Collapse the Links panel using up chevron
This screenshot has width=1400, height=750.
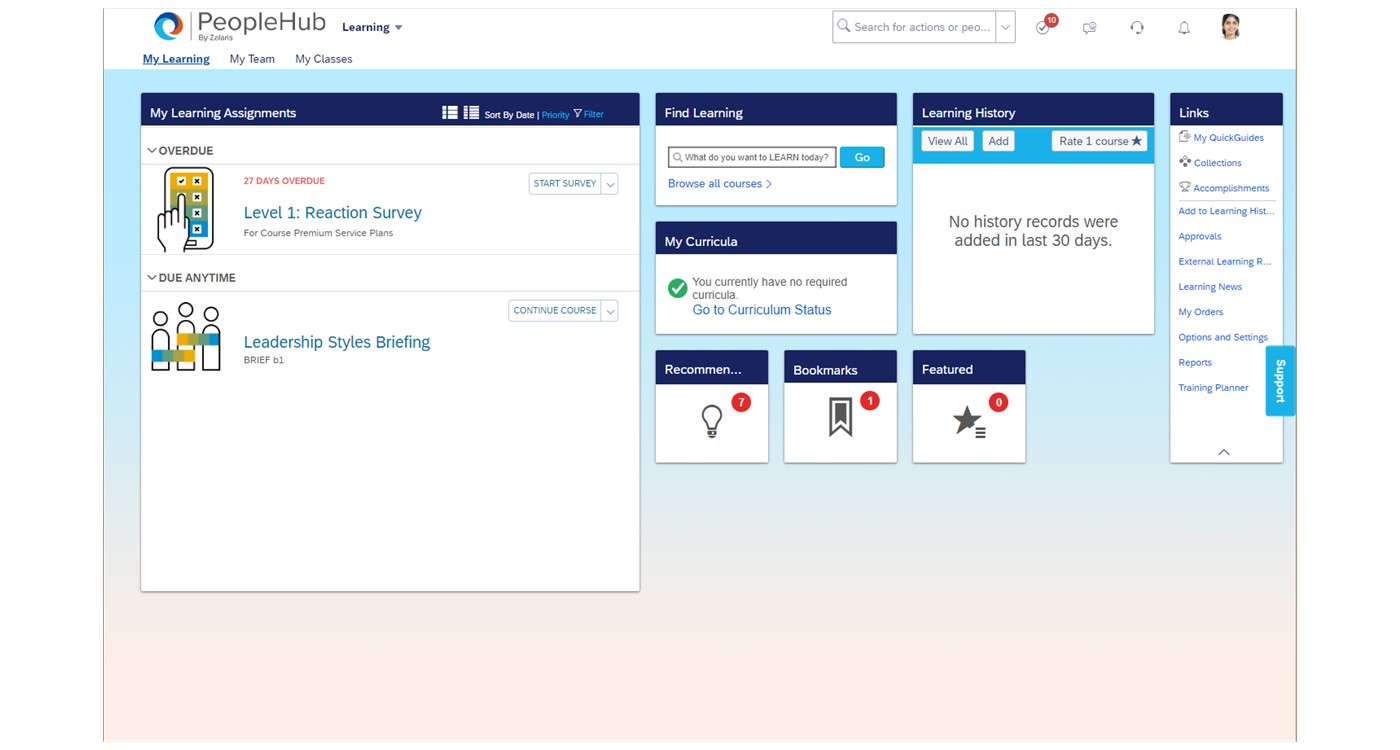1224,452
